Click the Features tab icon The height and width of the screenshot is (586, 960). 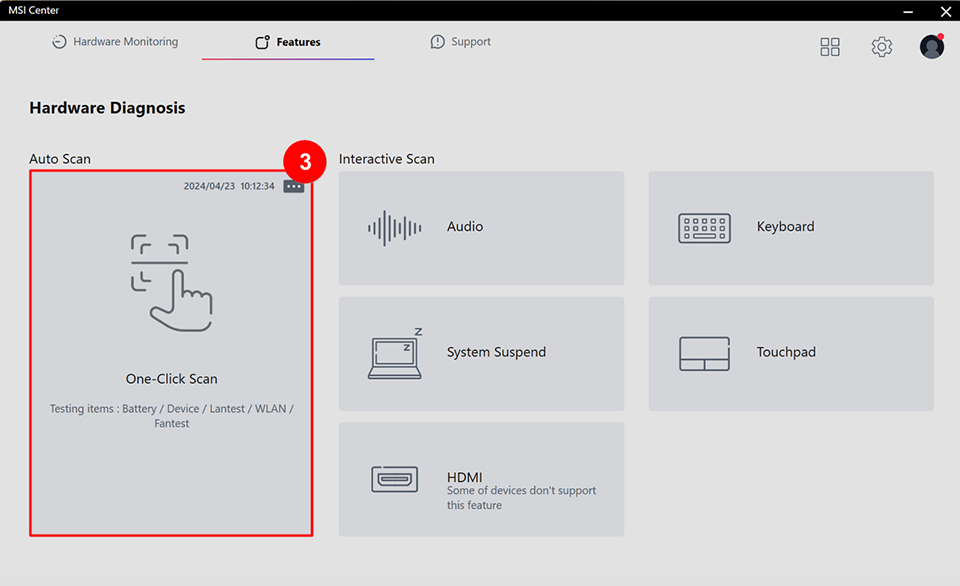(x=262, y=42)
